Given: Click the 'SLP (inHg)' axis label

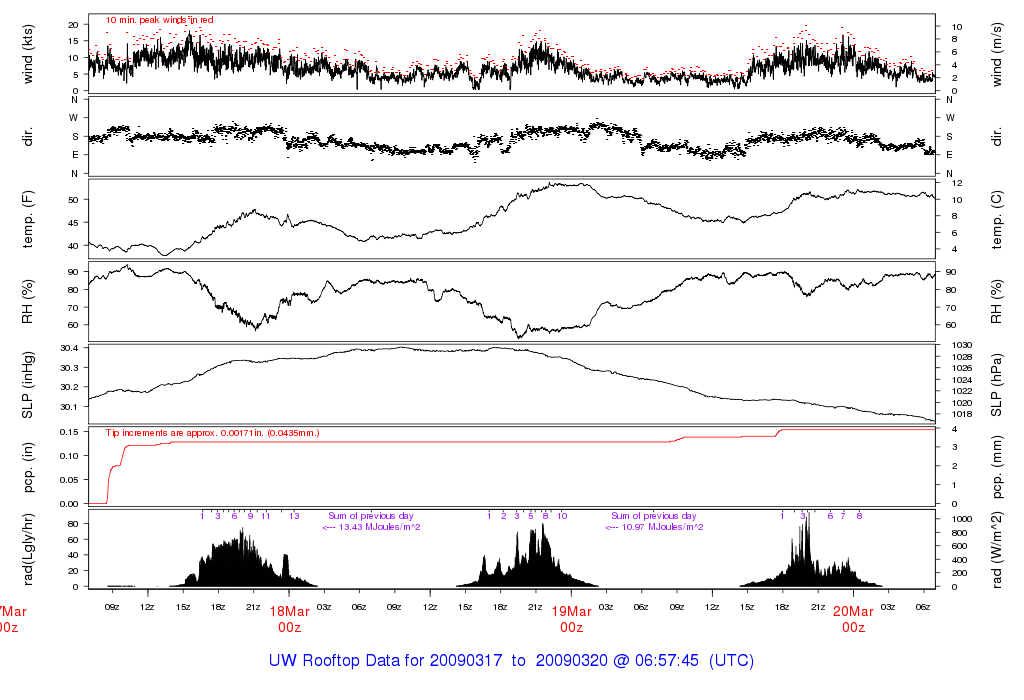Looking at the screenshot, I should pyautogui.click(x=27, y=385).
